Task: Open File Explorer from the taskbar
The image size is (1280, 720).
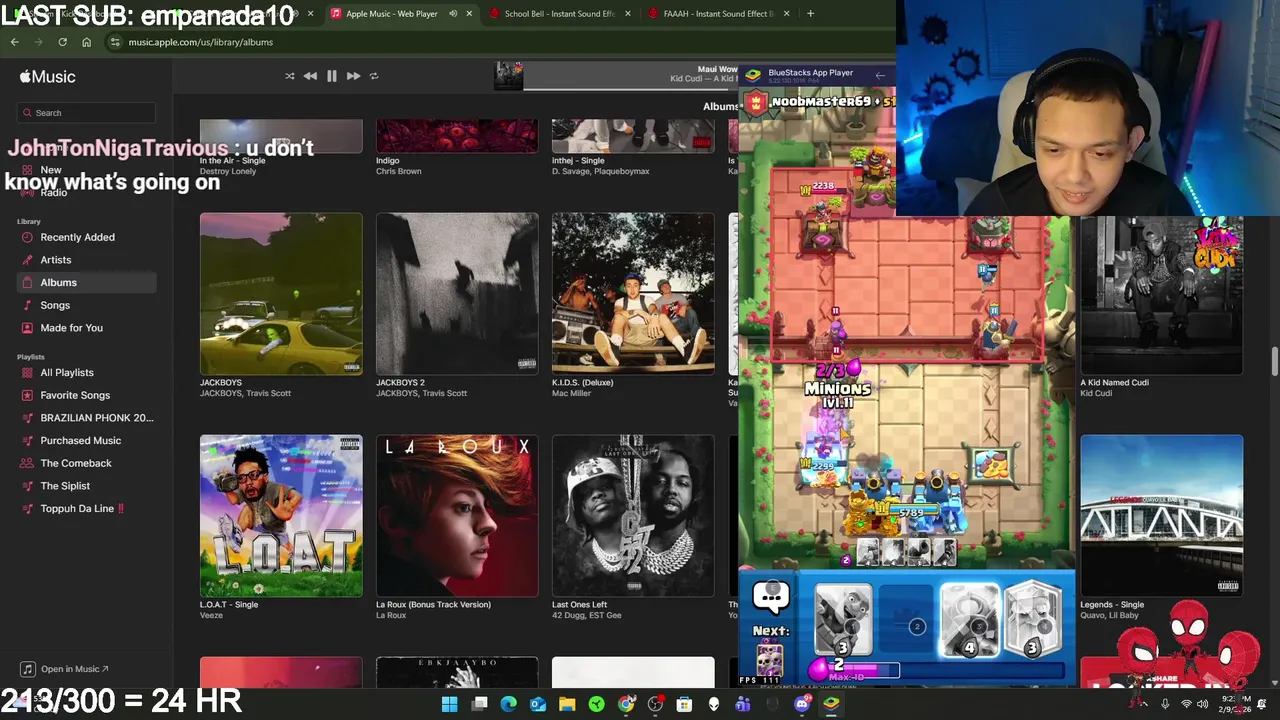Action: [x=567, y=704]
